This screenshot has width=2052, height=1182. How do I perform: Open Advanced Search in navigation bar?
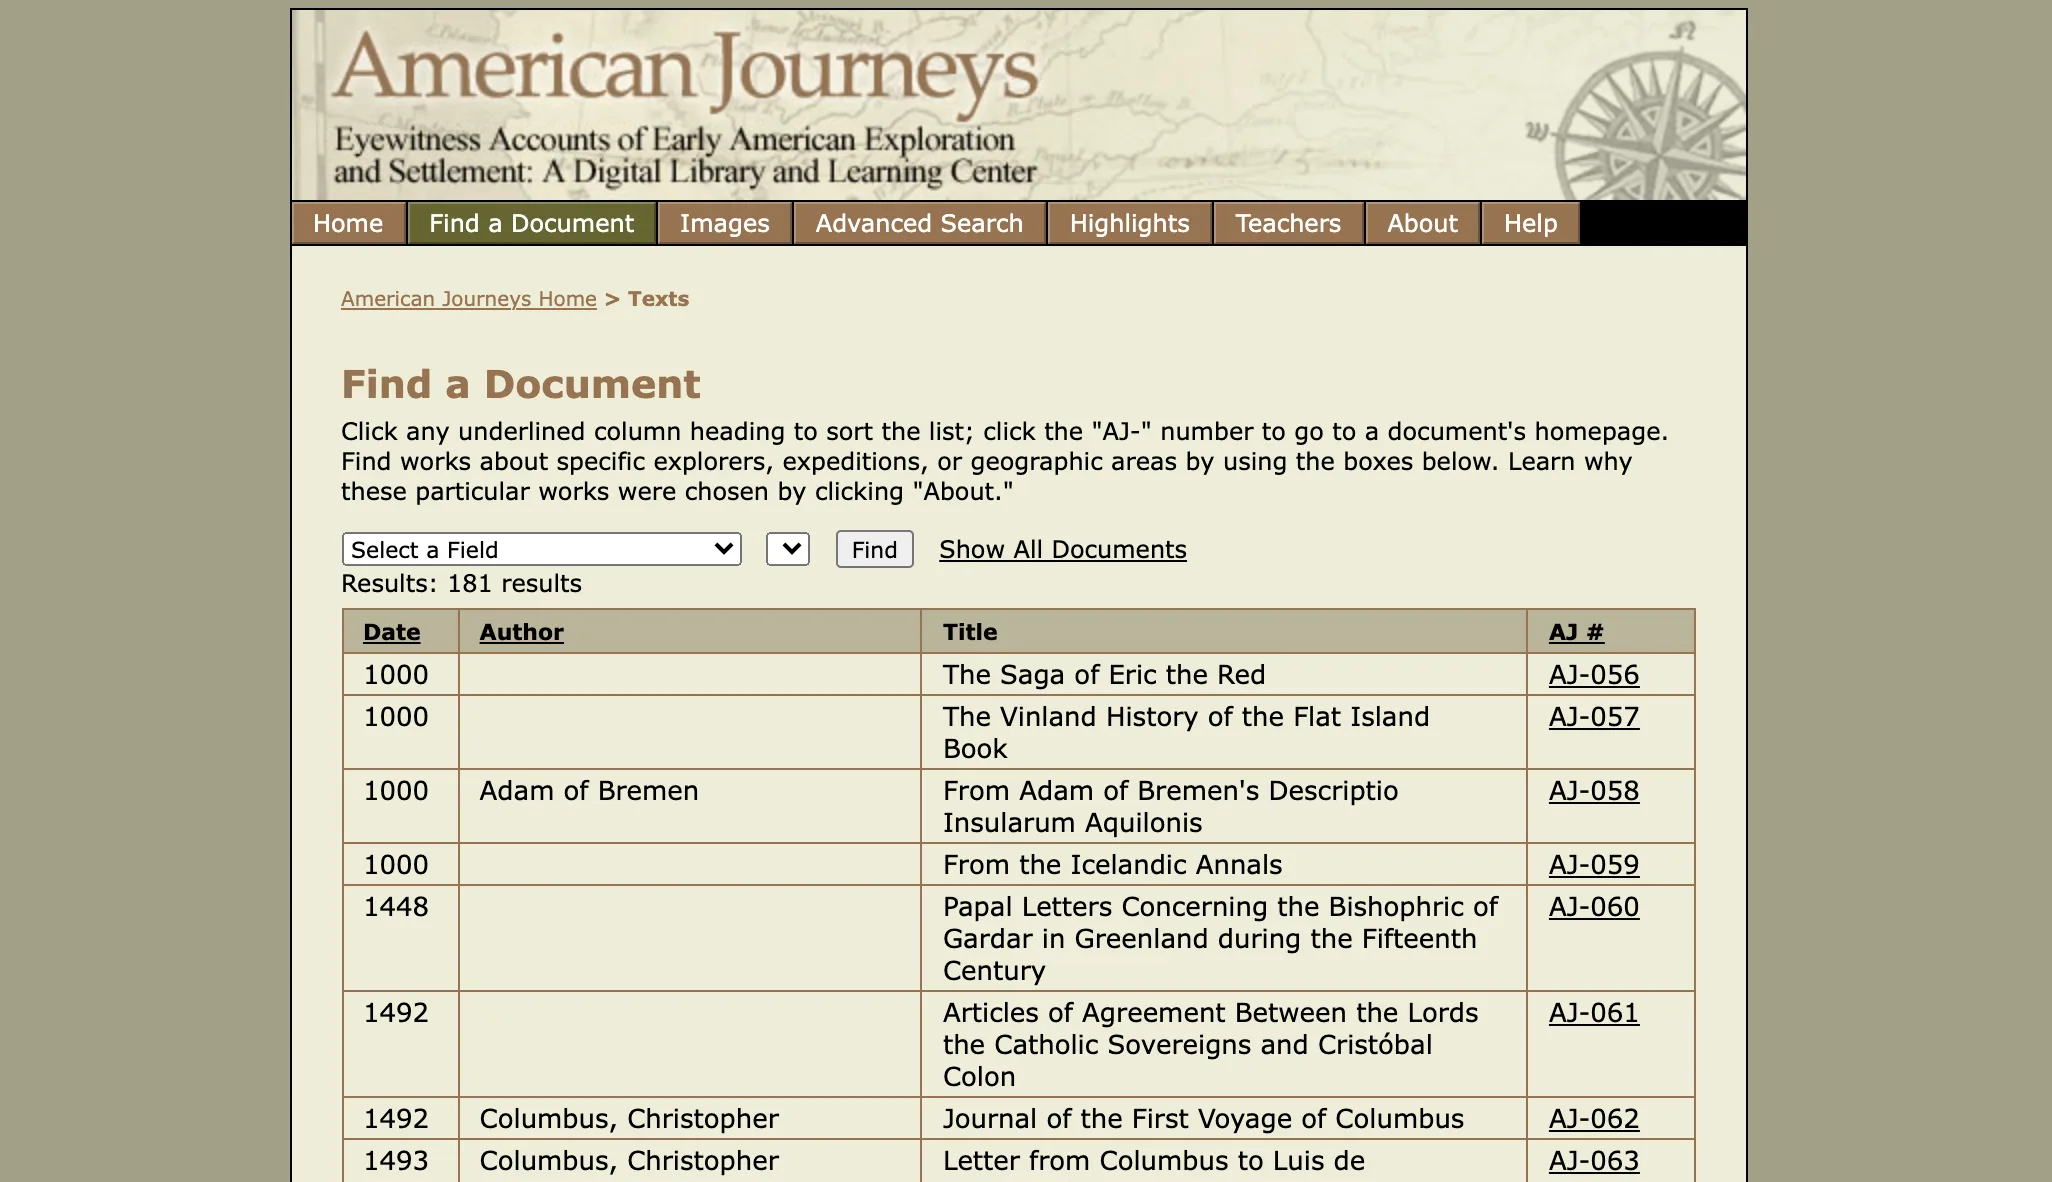pyautogui.click(x=919, y=223)
